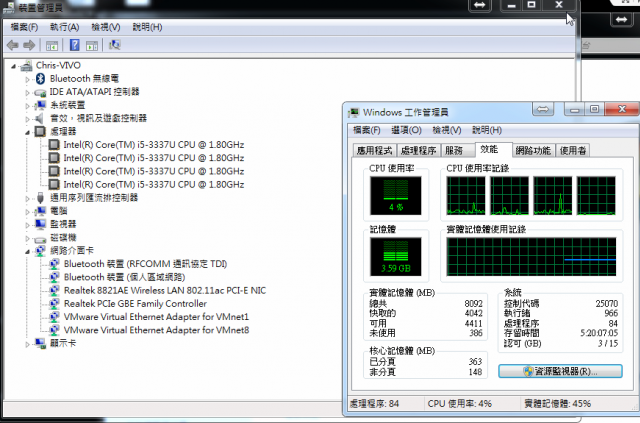Image resolution: width=640 pixels, height=423 pixels.
Task: Open 檔案(F) menu in Task Manager
Action: coord(367,130)
